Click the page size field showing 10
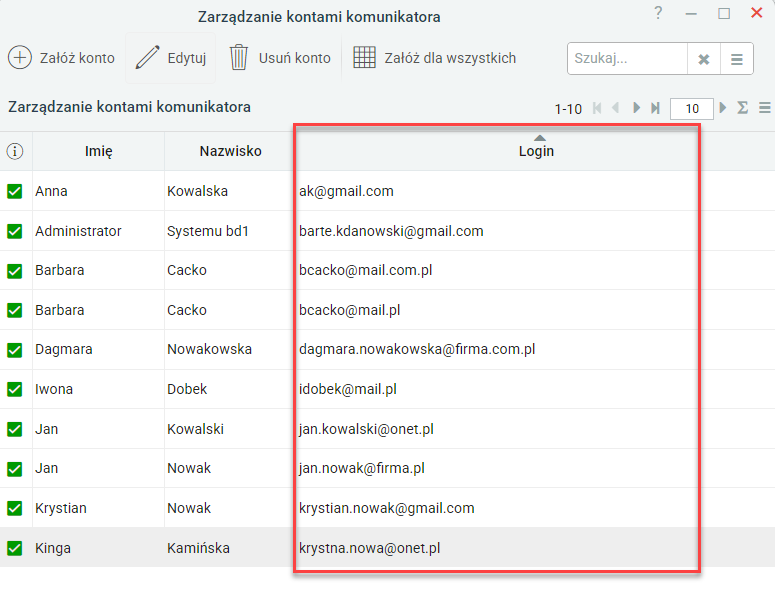Viewport: 775px width, 589px height. coord(692,109)
